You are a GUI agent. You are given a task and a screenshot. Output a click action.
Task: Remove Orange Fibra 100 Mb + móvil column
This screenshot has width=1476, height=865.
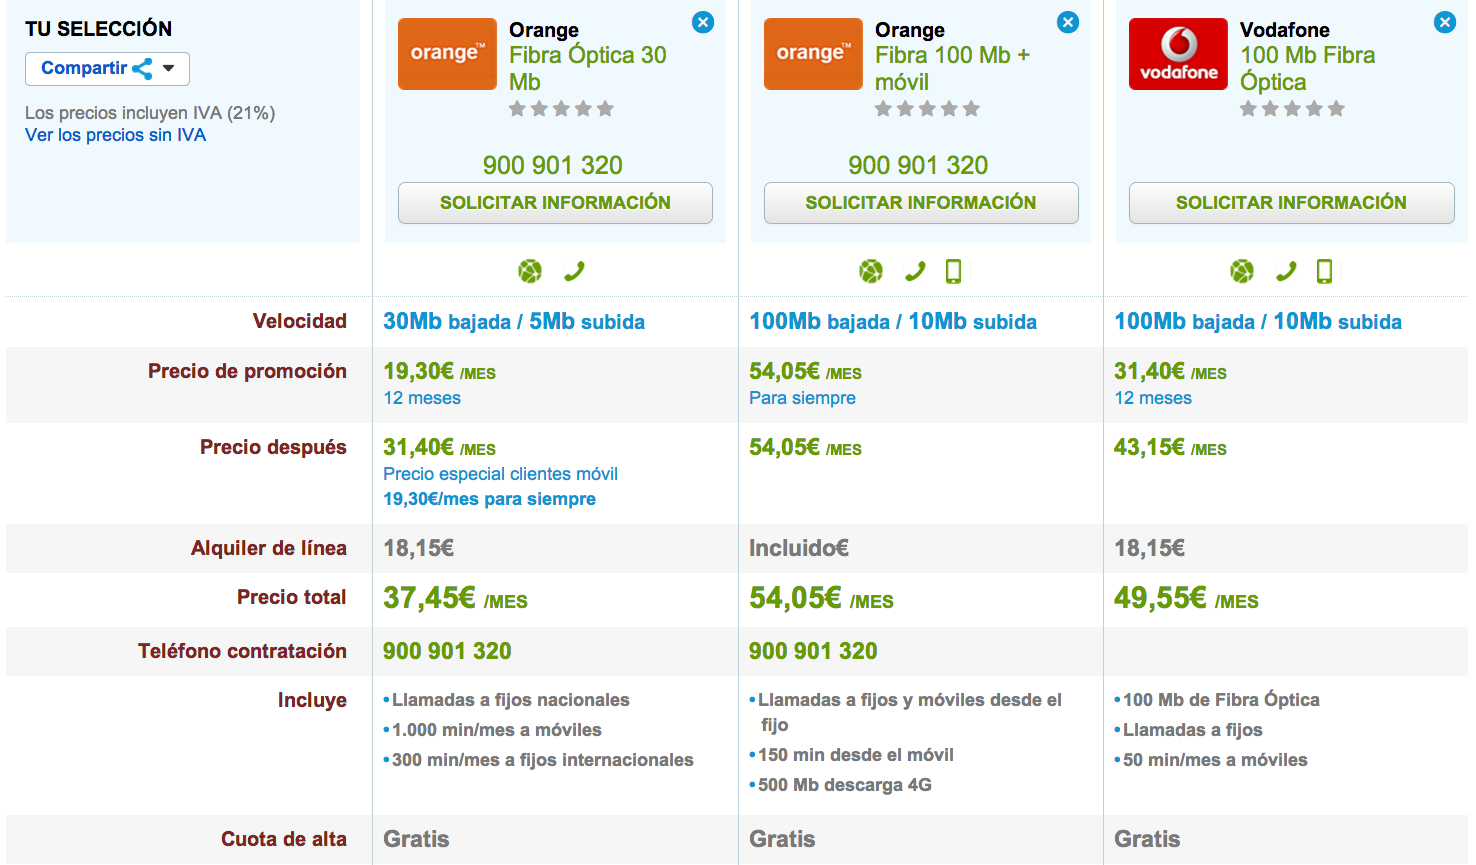click(x=1068, y=22)
